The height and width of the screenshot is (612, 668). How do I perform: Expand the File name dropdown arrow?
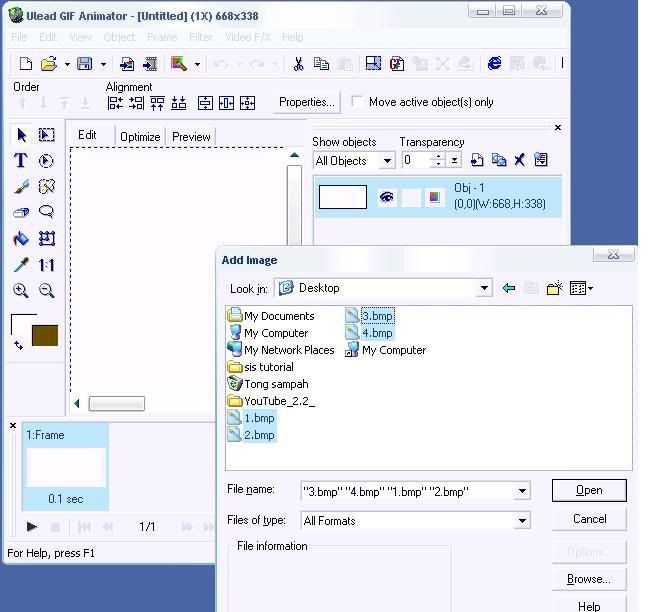tap(522, 491)
